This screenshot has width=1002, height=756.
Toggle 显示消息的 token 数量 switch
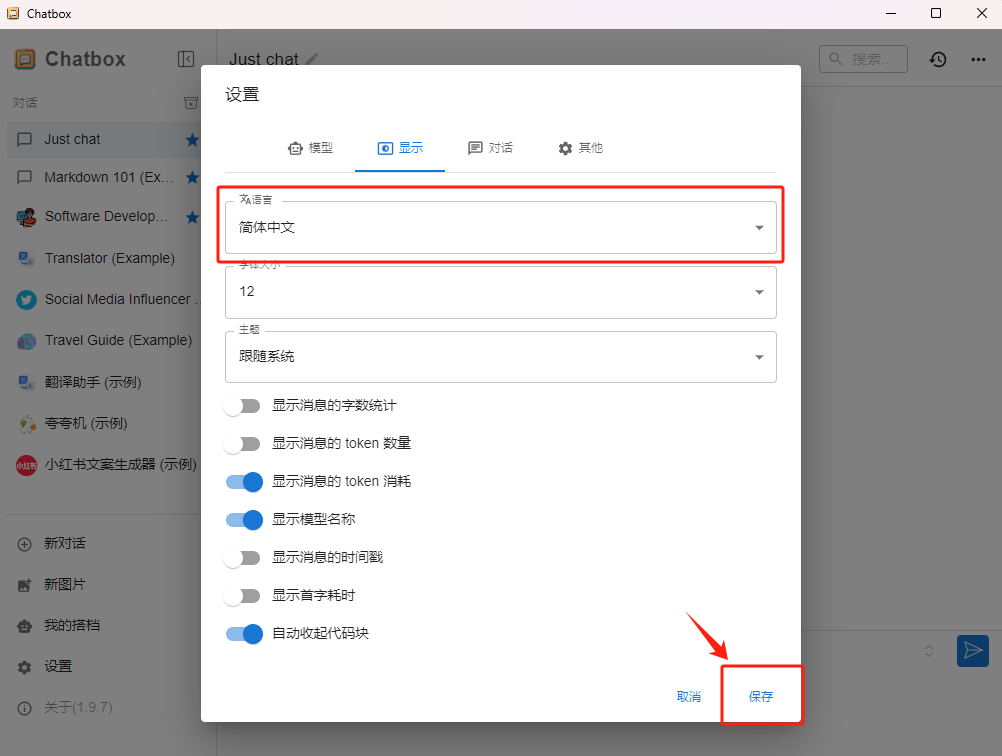(x=243, y=444)
